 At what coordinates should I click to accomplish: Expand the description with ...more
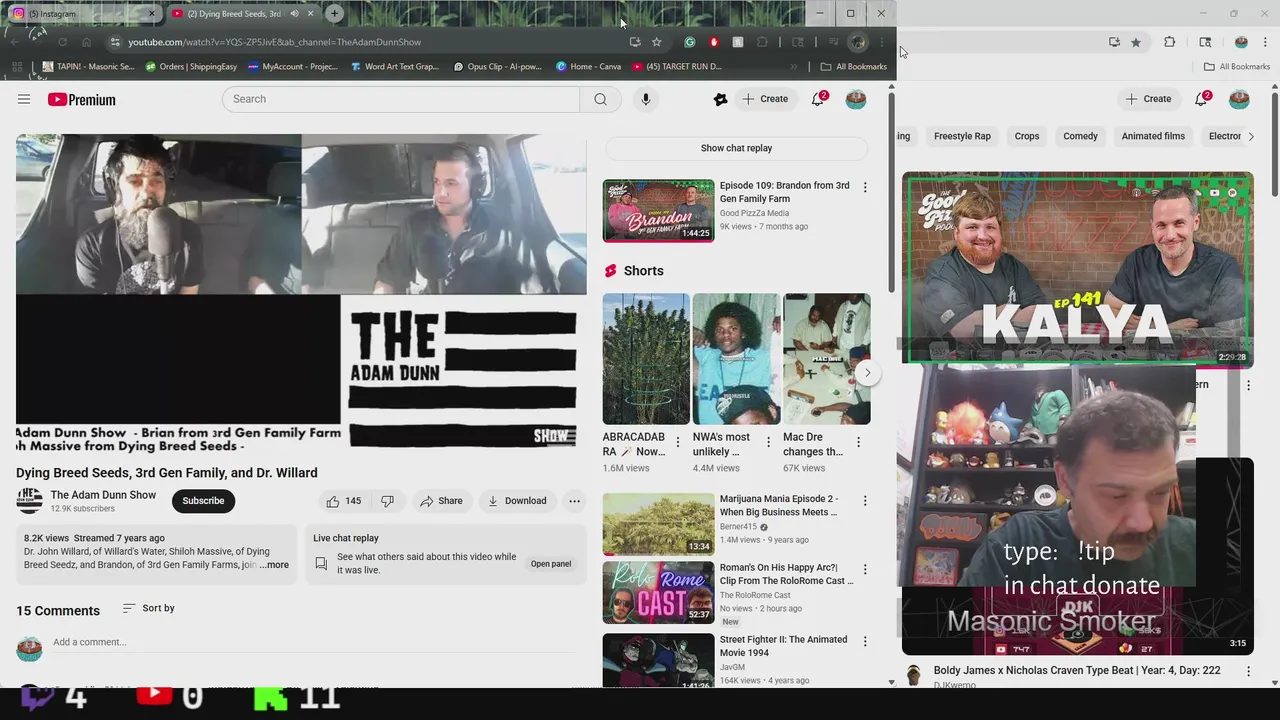point(274,565)
